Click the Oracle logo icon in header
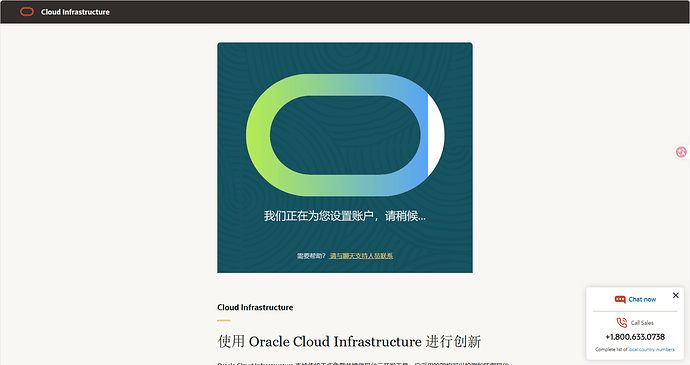Viewport: 690px width, 365px height. 27,12
